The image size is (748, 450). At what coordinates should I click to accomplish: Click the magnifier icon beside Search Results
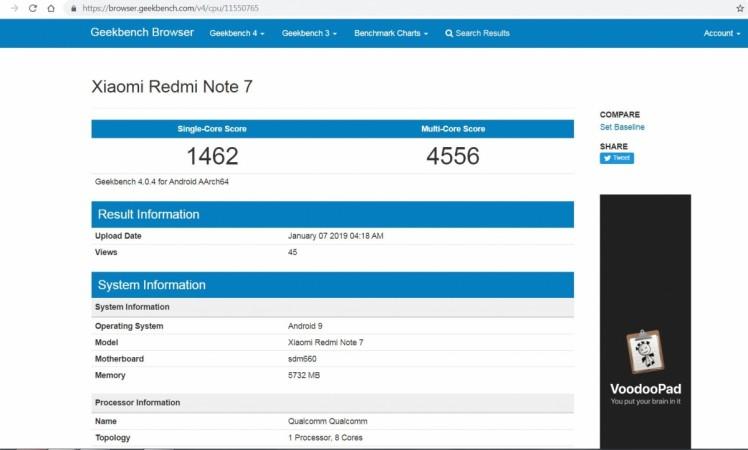[x=449, y=33]
